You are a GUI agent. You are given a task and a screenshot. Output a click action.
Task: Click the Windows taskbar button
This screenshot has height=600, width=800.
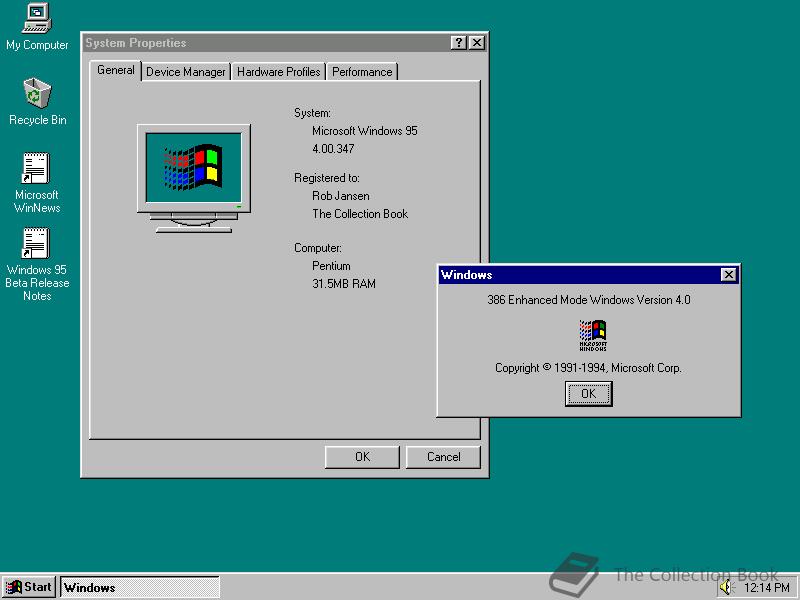[x=140, y=587]
